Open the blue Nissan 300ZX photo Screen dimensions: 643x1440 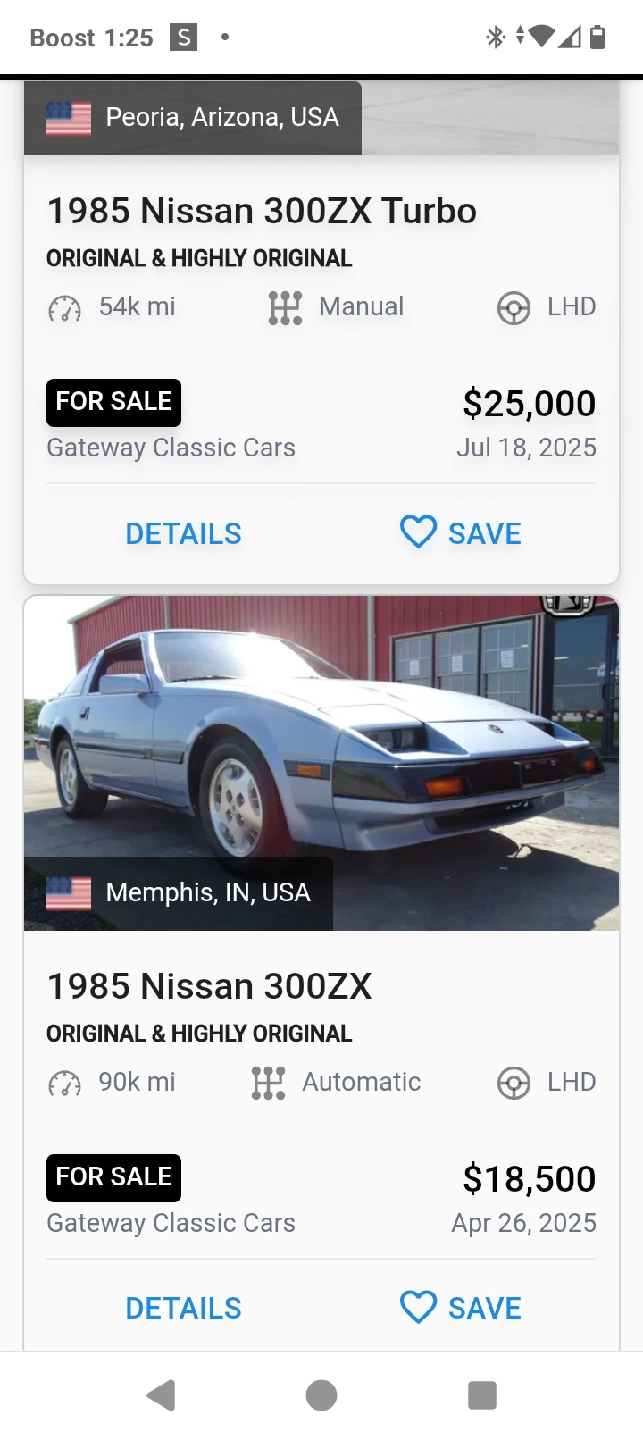[x=321, y=740]
